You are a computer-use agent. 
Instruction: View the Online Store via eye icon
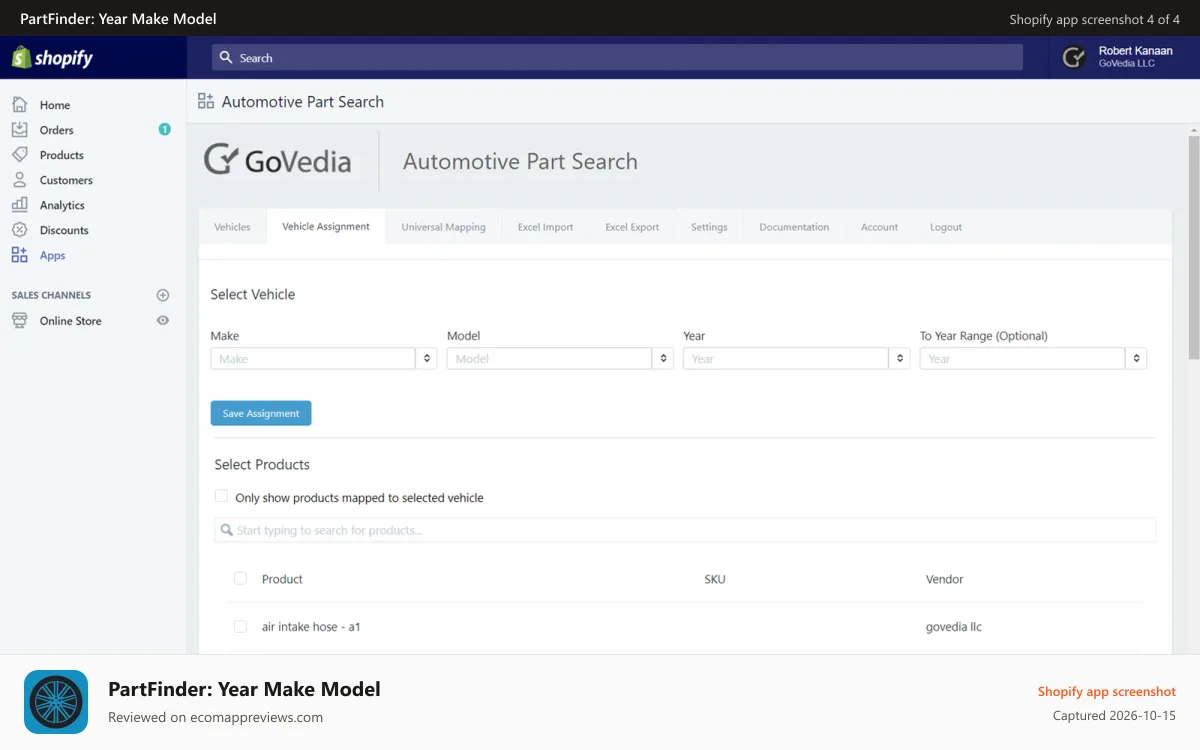tap(163, 320)
